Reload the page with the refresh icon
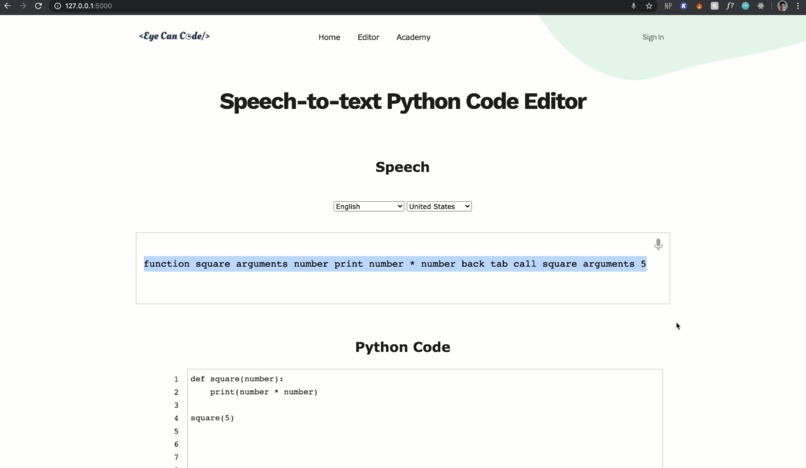 [38, 6]
